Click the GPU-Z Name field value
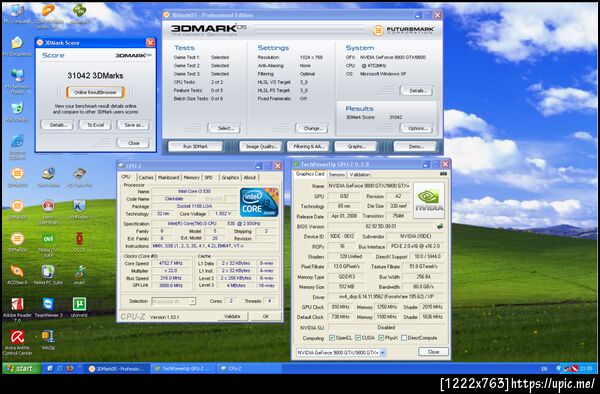 pyautogui.click(x=369, y=186)
